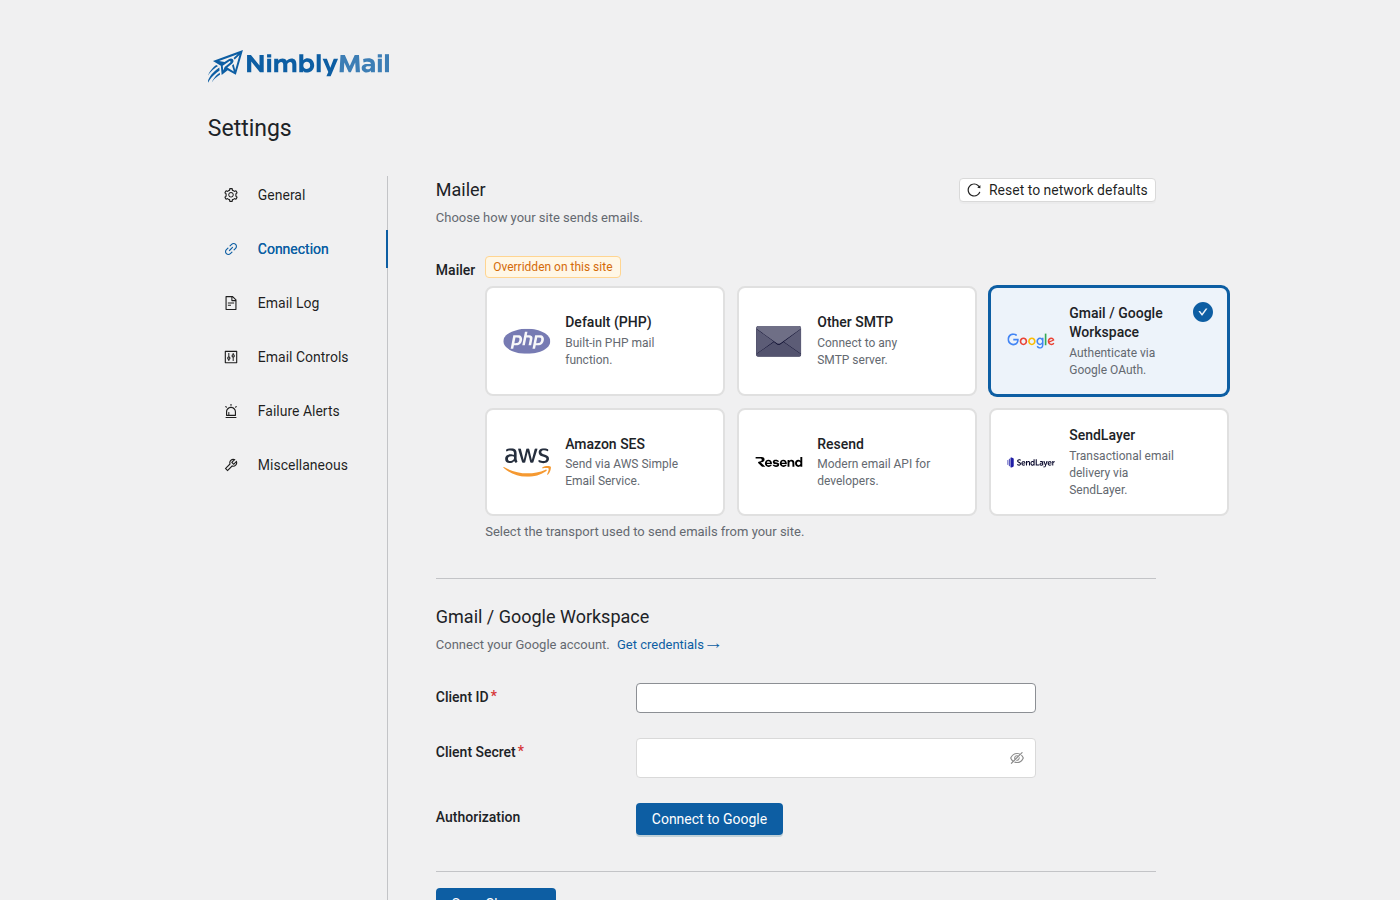Select the SendLayer mailer option
The width and height of the screenshot is (1400, 900).
tap(1109, 462)
